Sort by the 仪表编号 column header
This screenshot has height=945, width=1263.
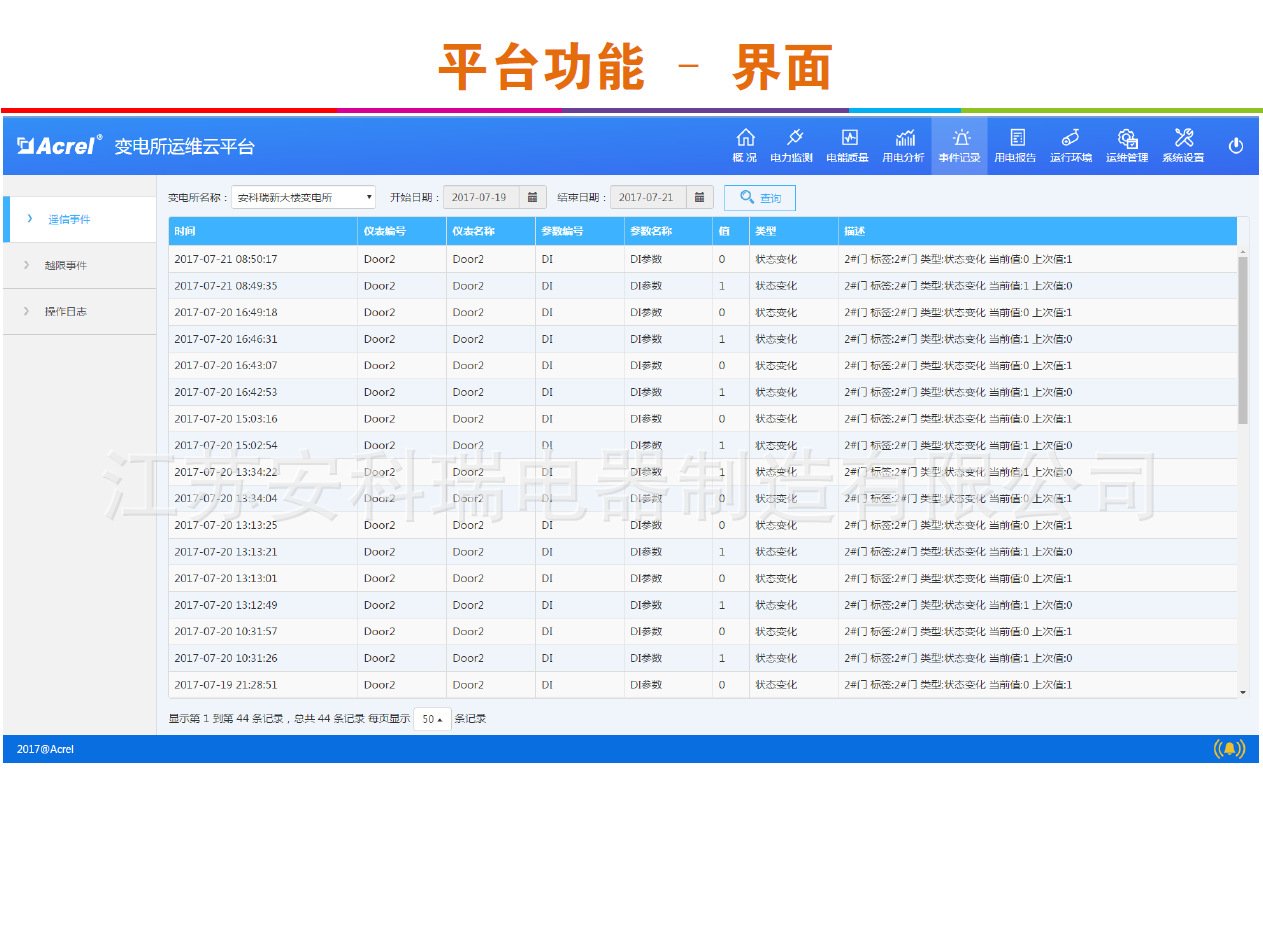click(402, 231)
